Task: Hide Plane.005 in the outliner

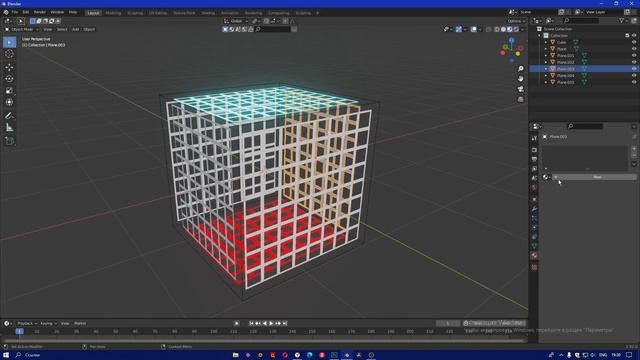Action: [634, 82]
